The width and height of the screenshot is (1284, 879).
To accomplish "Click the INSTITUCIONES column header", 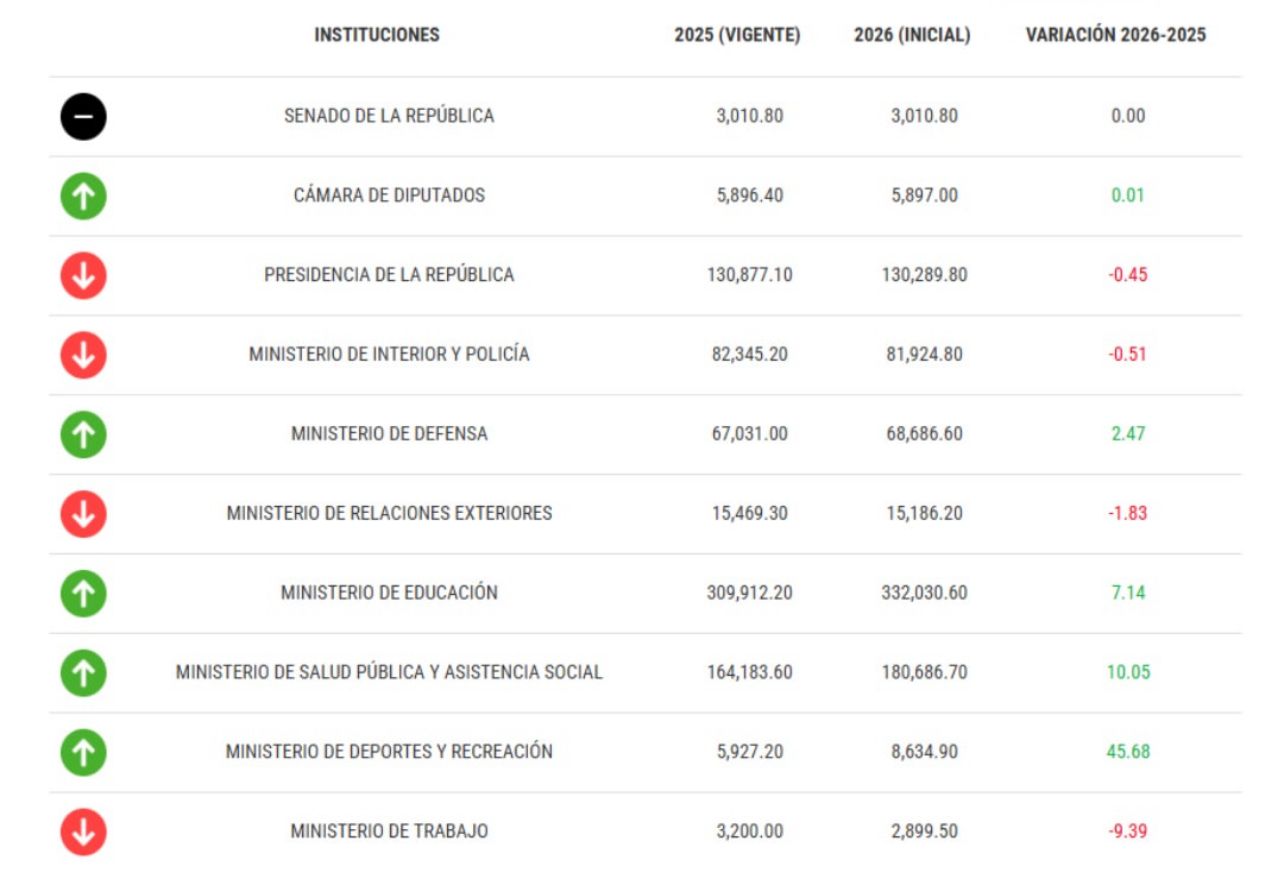I will click(377, 35).
